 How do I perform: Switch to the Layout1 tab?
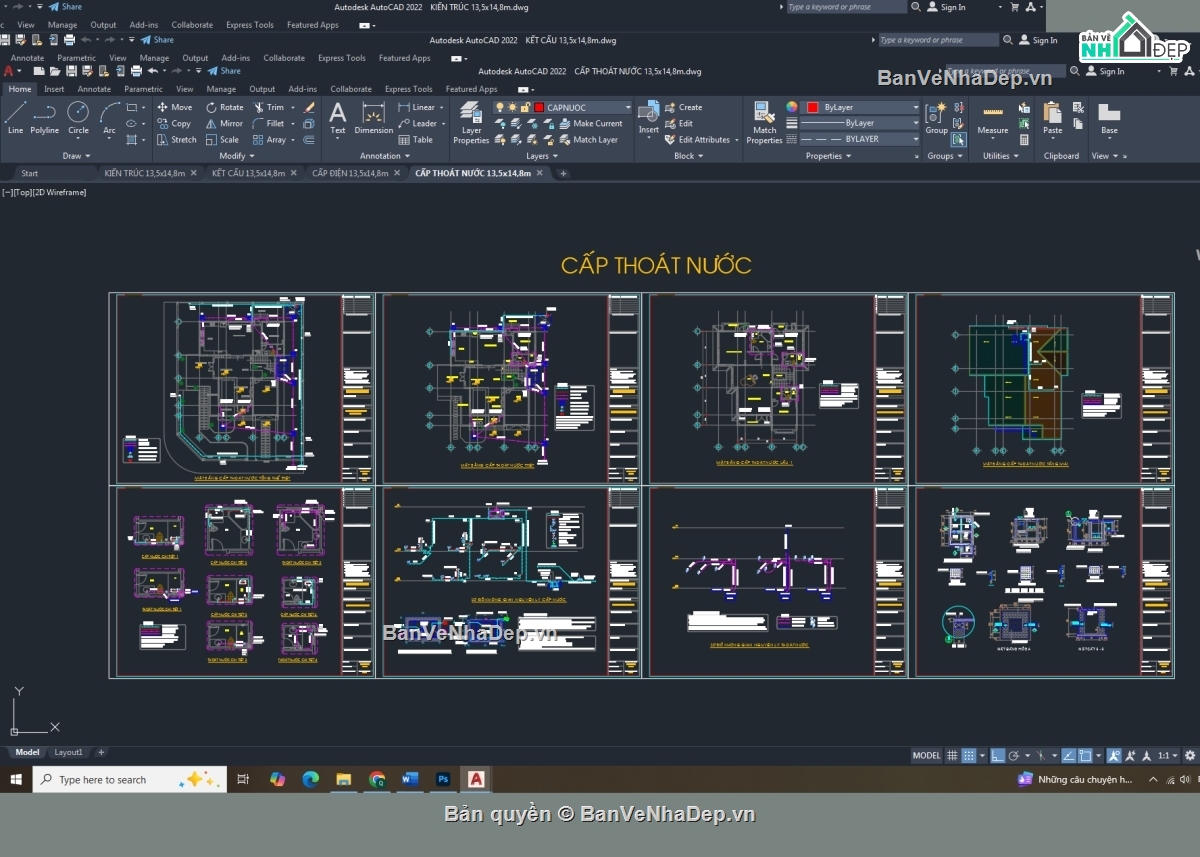pos(68,752)
